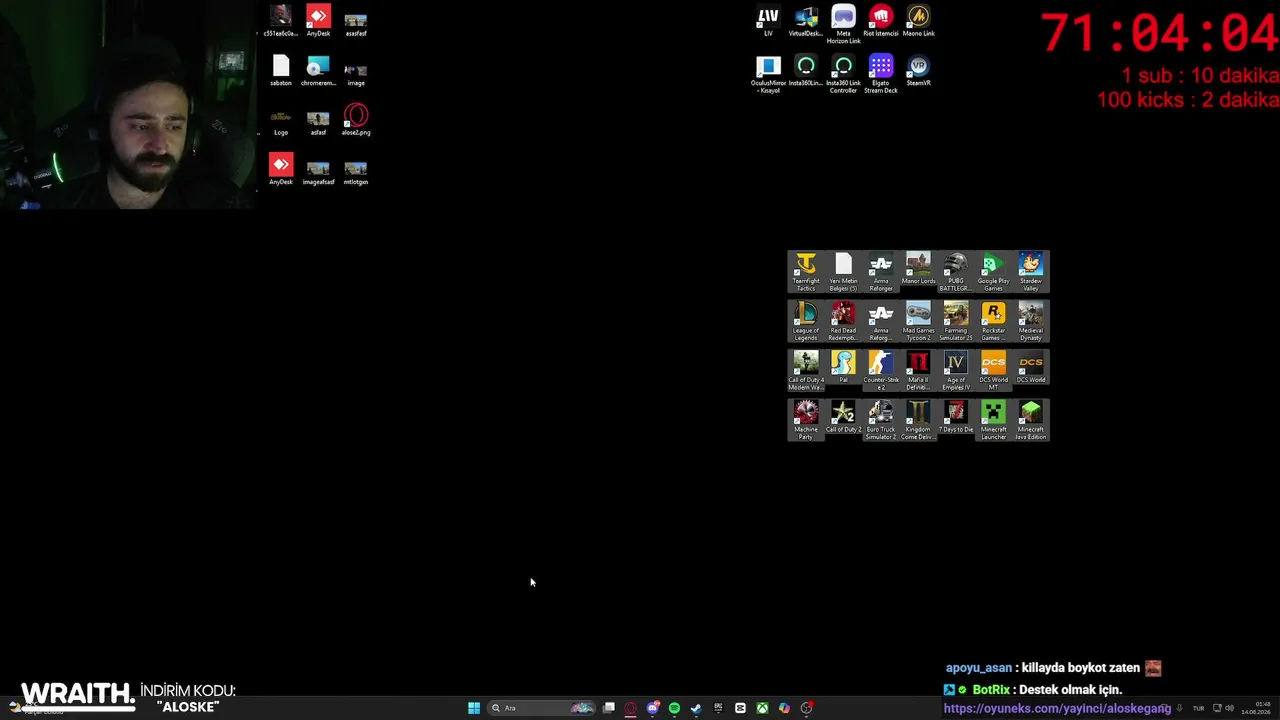Select the Minecraft Java Edition icon
1280x720 pixels.
click(x=1031, y=421)
